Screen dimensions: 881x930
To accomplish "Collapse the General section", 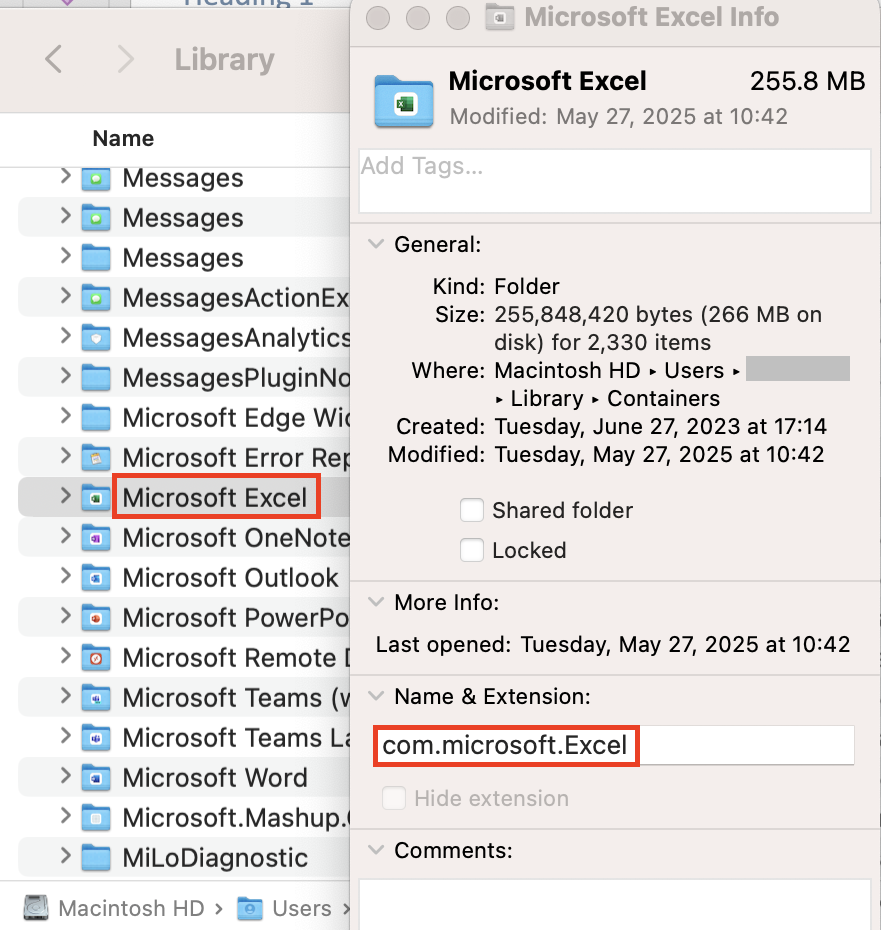I will 376,244.
